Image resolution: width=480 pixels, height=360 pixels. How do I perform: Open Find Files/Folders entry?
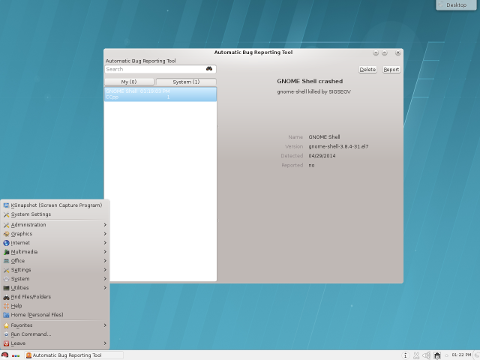(x=56, y=297)
